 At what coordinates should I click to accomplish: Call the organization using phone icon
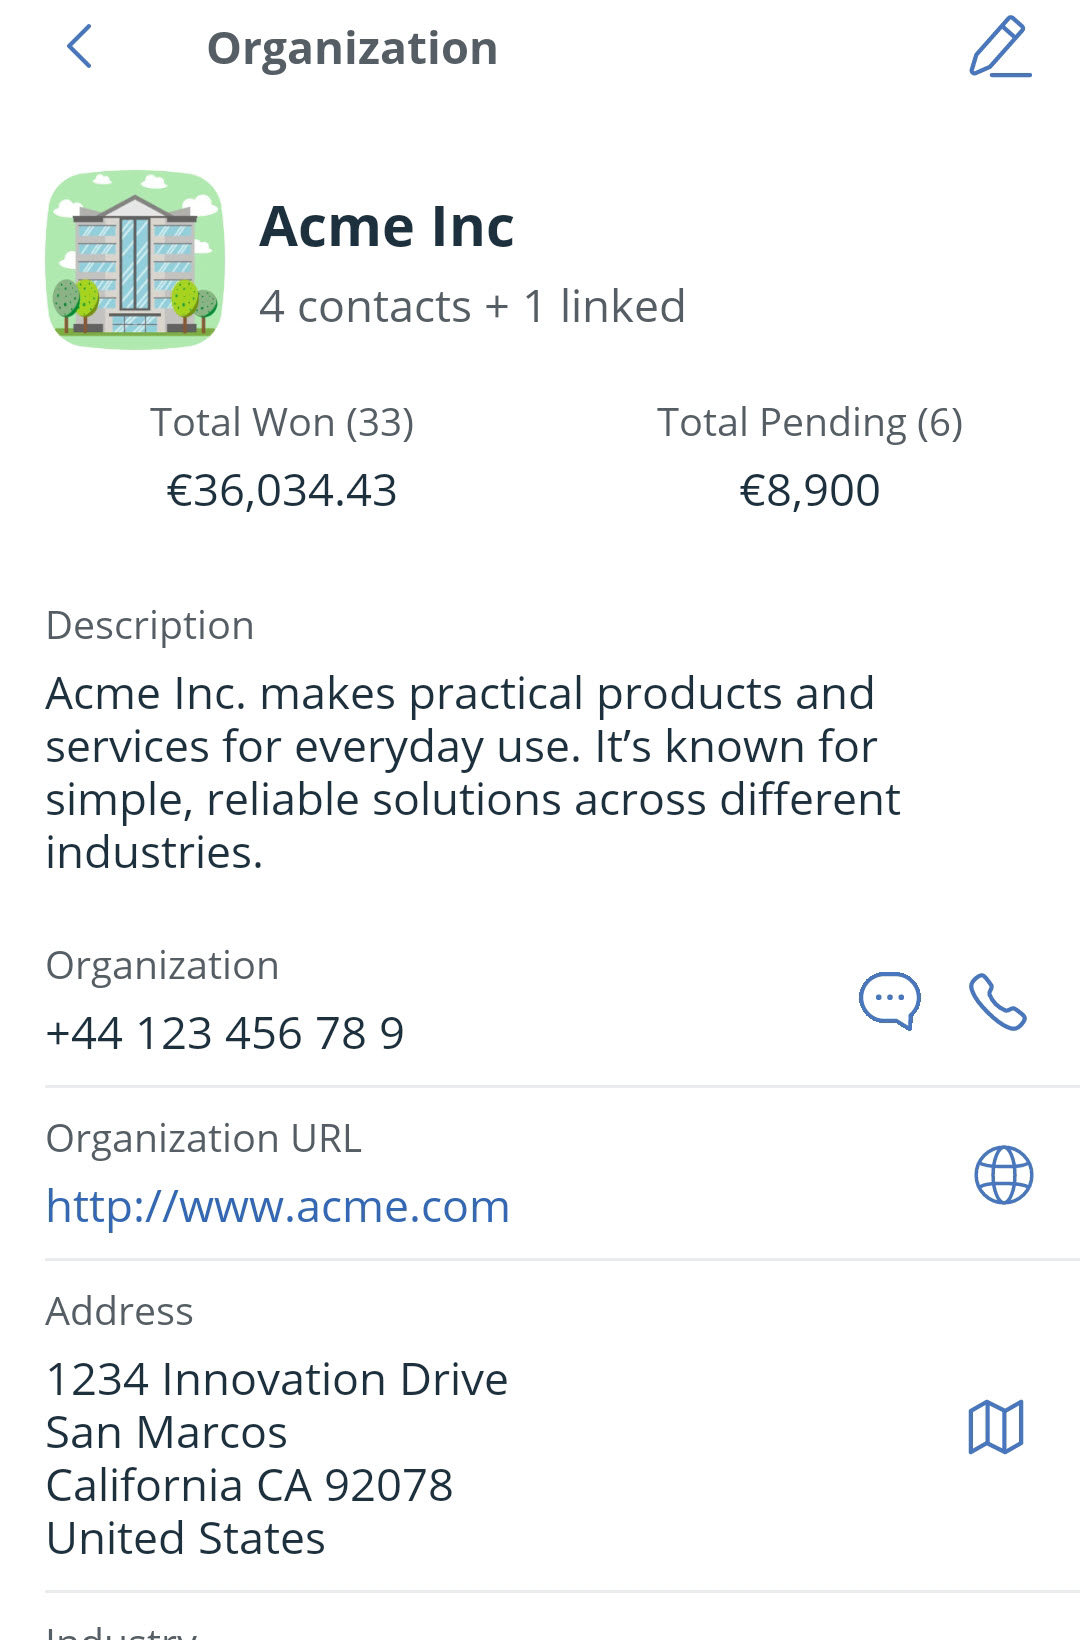pos(998,1001)
